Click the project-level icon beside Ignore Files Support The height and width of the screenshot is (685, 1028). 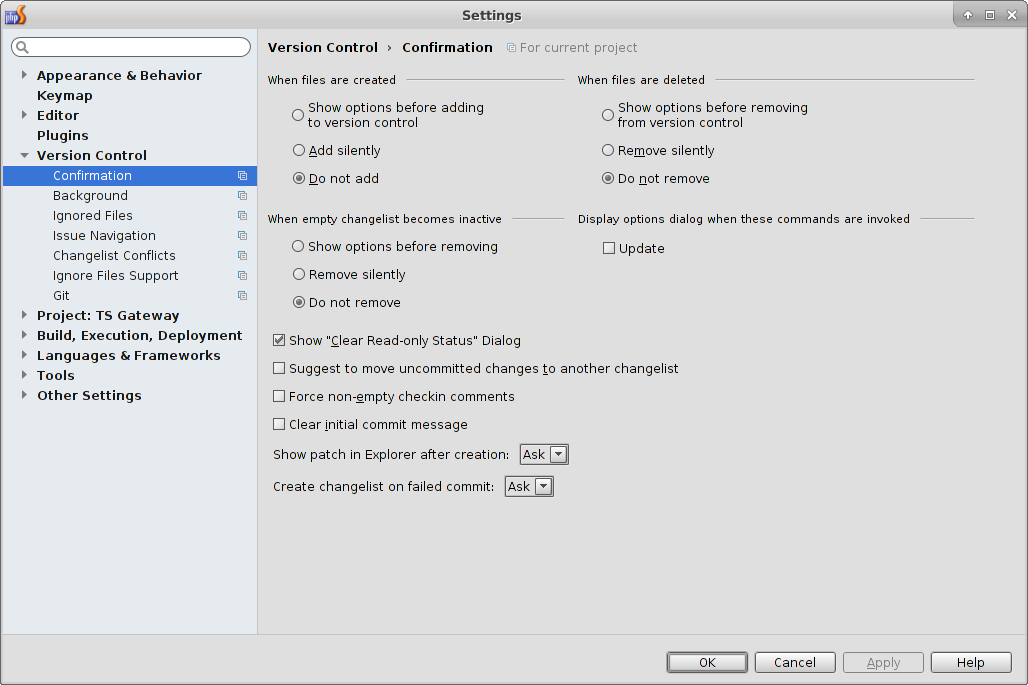click(x=243, y=275)
